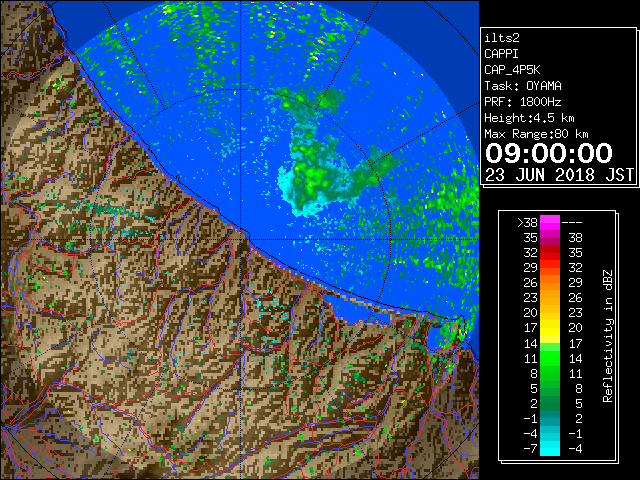Select the 'Height:4.5 km' line
The width and height of the screenshot is (640, 480).
529,118
